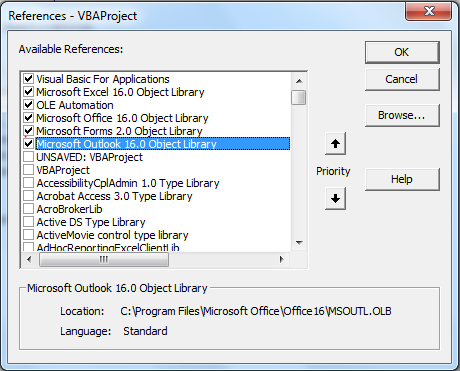Click the vertical scrollbar thumb
This screenshot has height=371, width=460.
point(299,97)
